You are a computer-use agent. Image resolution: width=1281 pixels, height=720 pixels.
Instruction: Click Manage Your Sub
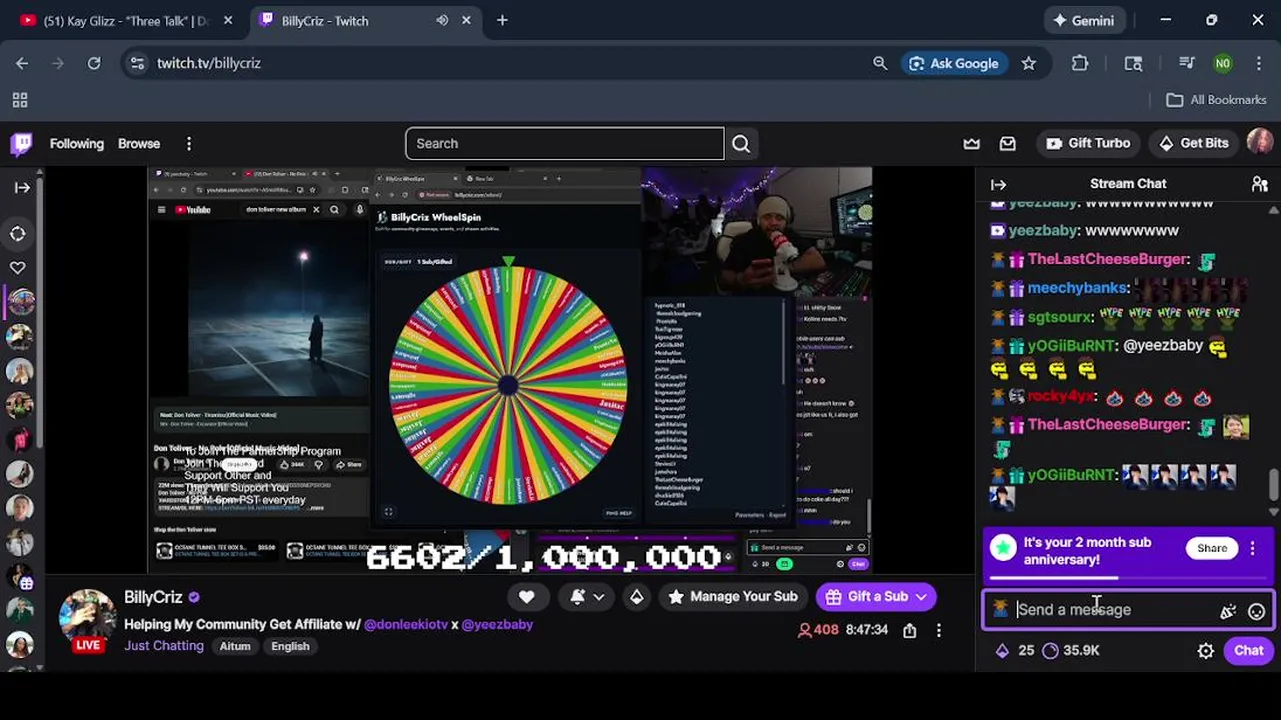733,597
